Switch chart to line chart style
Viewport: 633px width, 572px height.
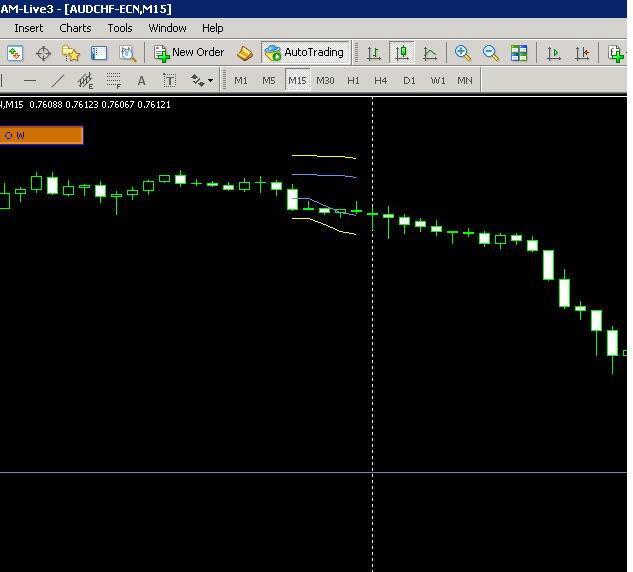coord(430,53)
